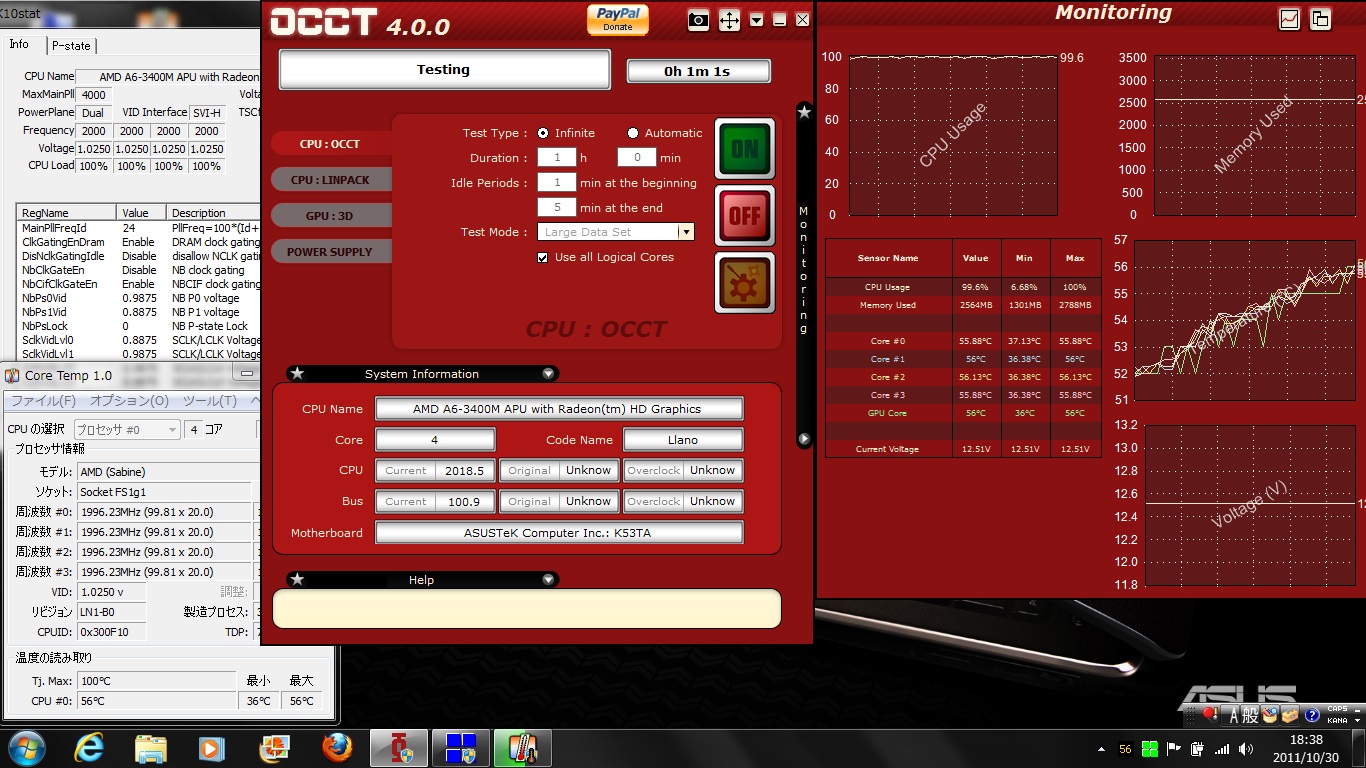The height and width of the screenshot is (768, 1366).
Task: Click Monitoring window graph view icon
Action: (1290, 18)
